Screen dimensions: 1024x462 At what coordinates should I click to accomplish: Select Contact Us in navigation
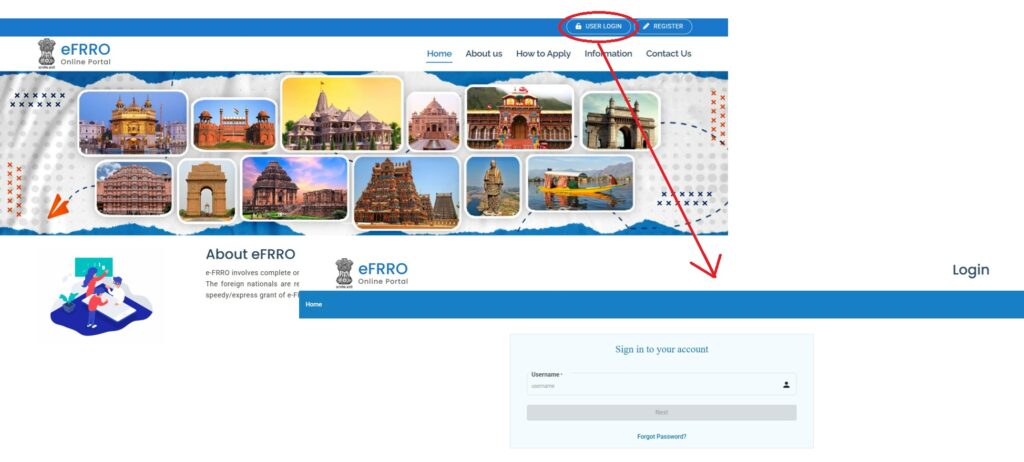pyautogui.click(x=668, y=54)
